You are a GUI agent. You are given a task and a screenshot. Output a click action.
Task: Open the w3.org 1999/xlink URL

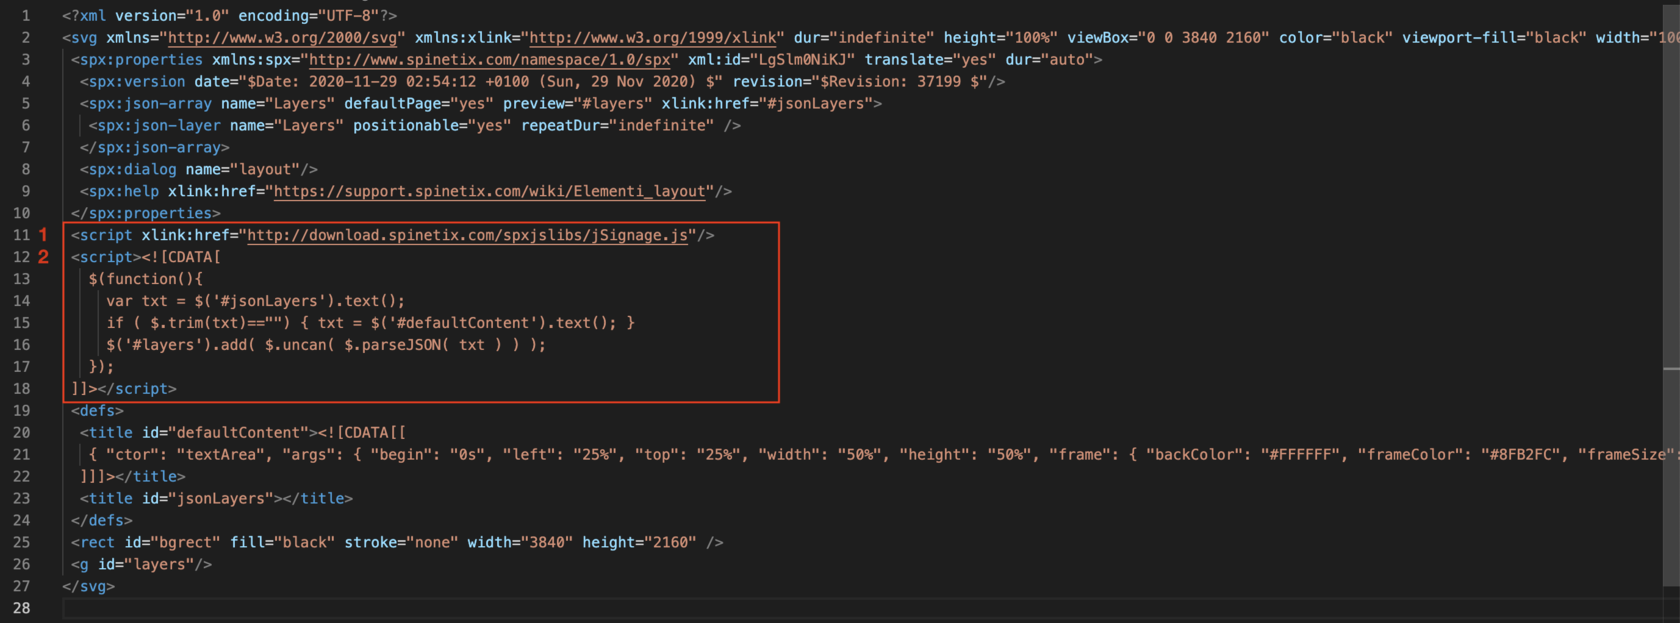[656, 38]
